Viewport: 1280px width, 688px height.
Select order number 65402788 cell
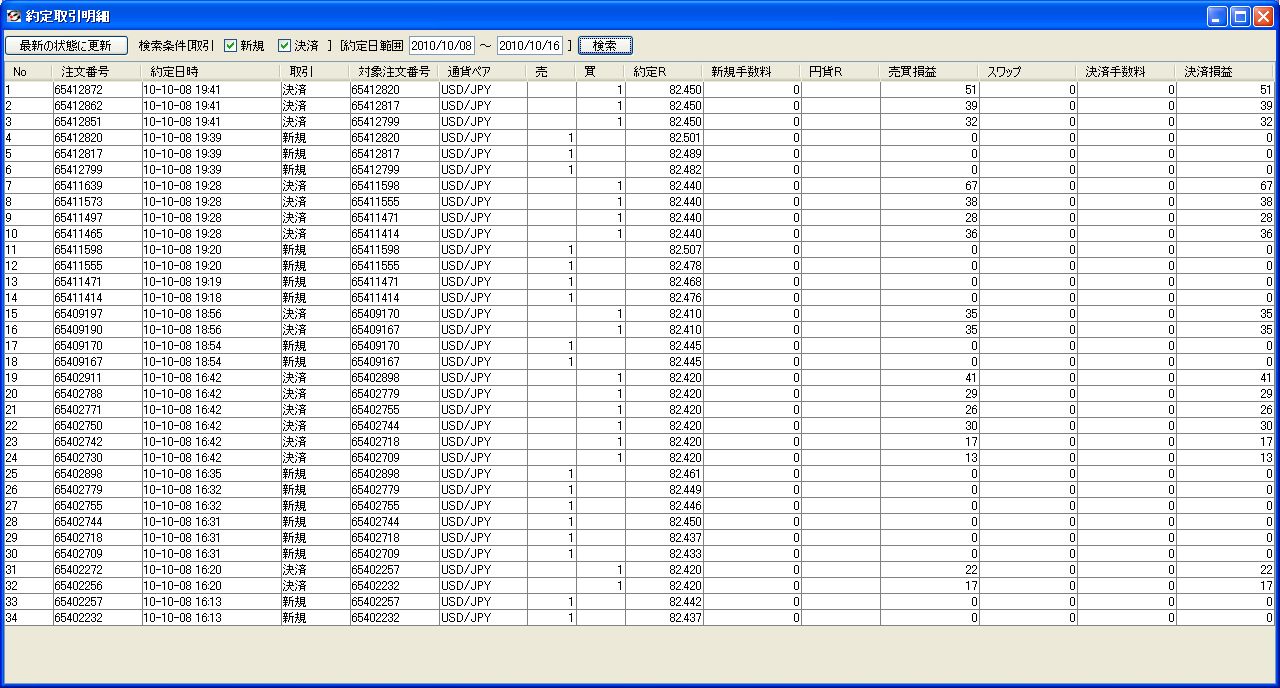97,394
